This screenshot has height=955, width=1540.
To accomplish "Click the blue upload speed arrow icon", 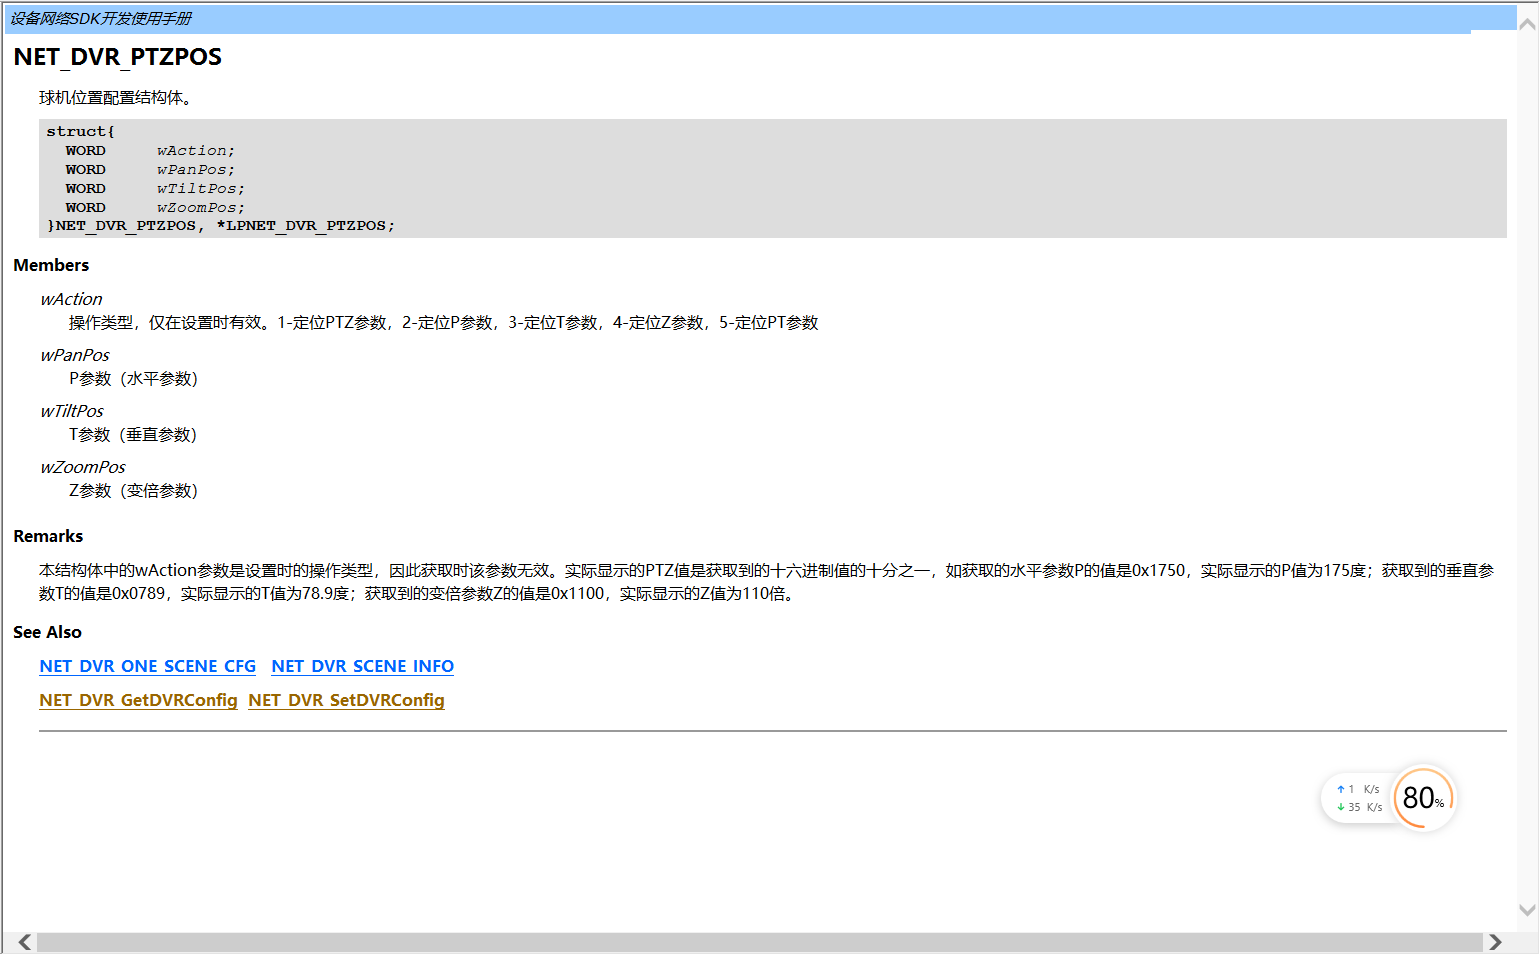I will [1340, 788].
